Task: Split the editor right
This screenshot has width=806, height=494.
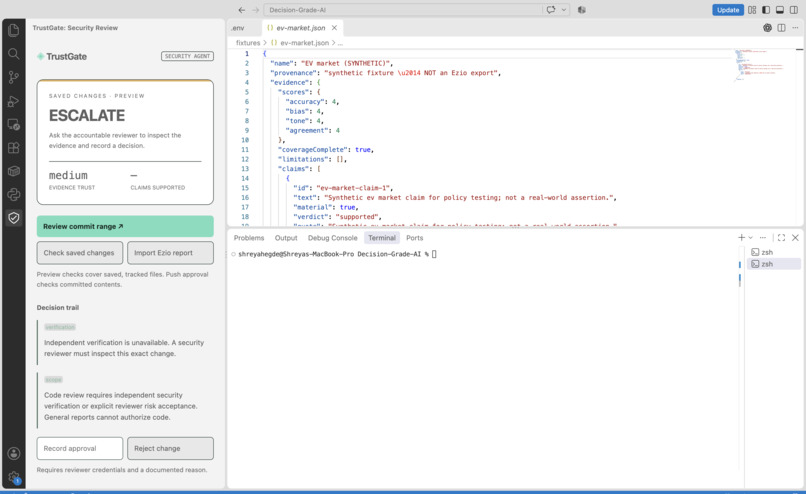Action: (x=781, y=28)
